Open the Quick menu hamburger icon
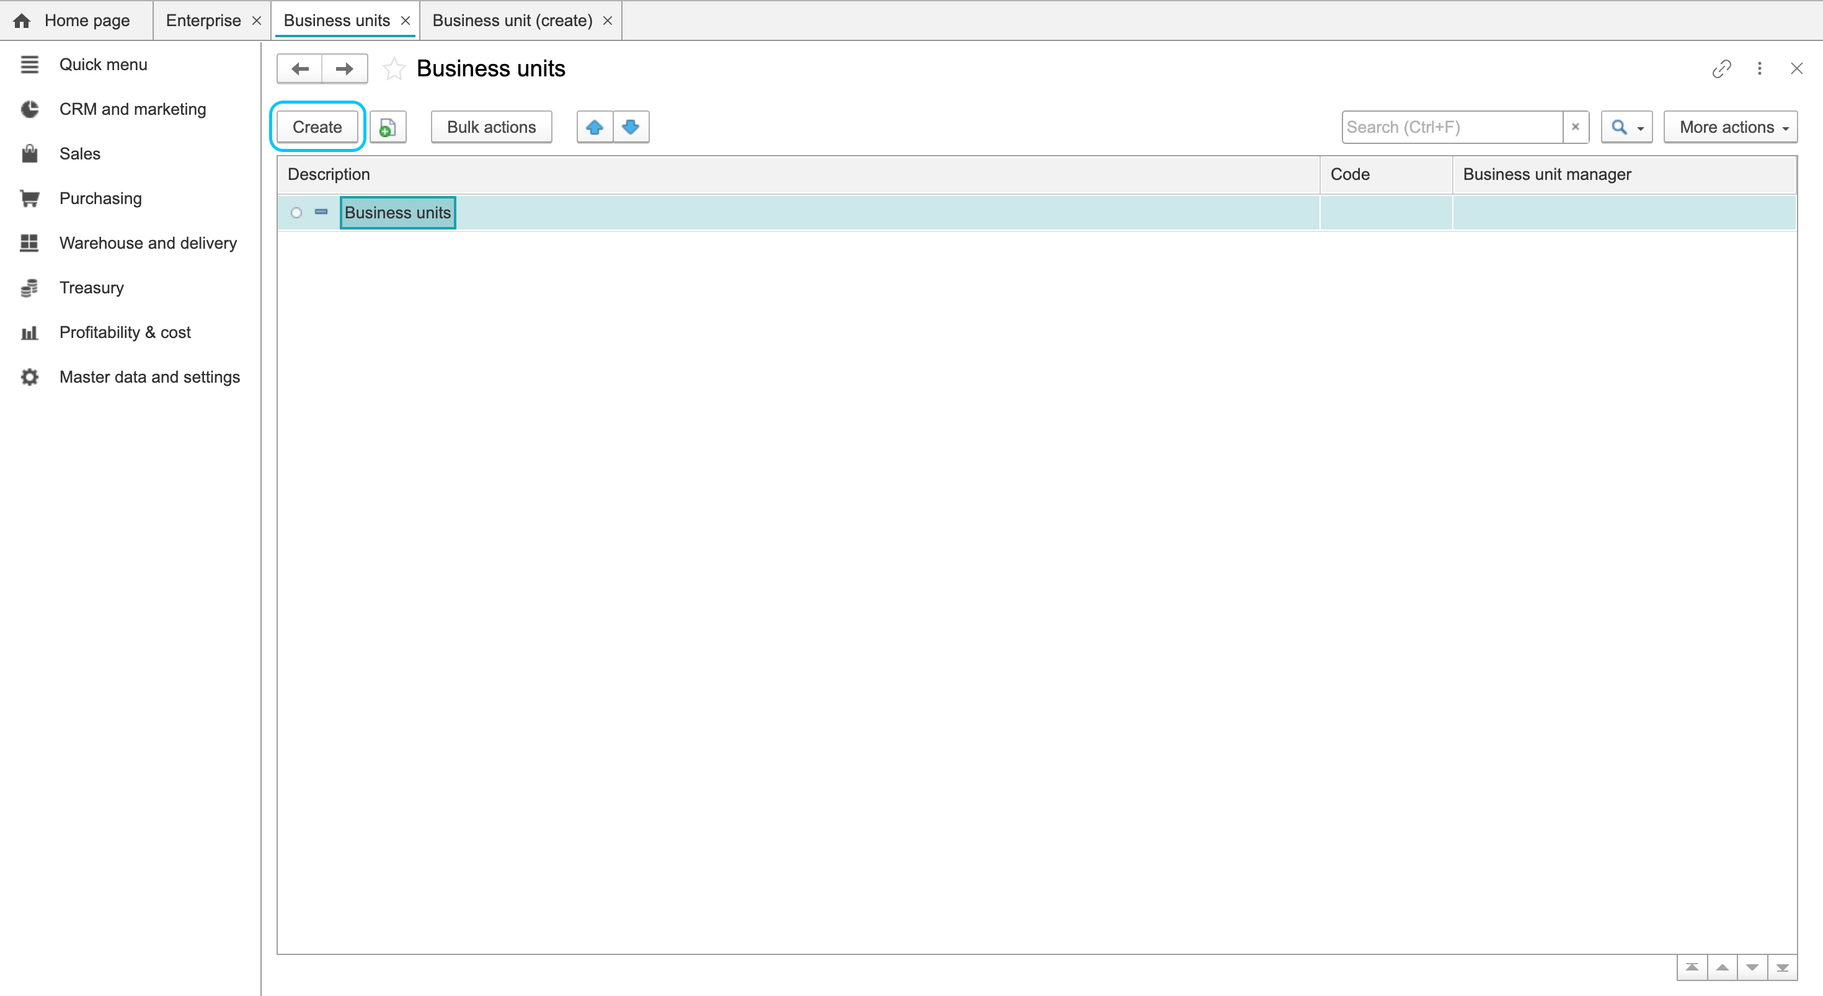 tap(30, 64)
